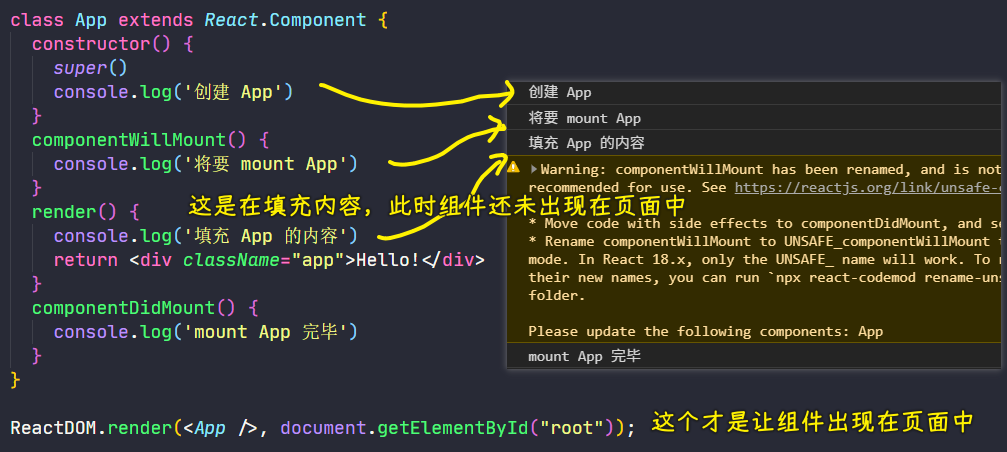
Task: Click the yellow warning triangle icon
Action: (514, 169)
